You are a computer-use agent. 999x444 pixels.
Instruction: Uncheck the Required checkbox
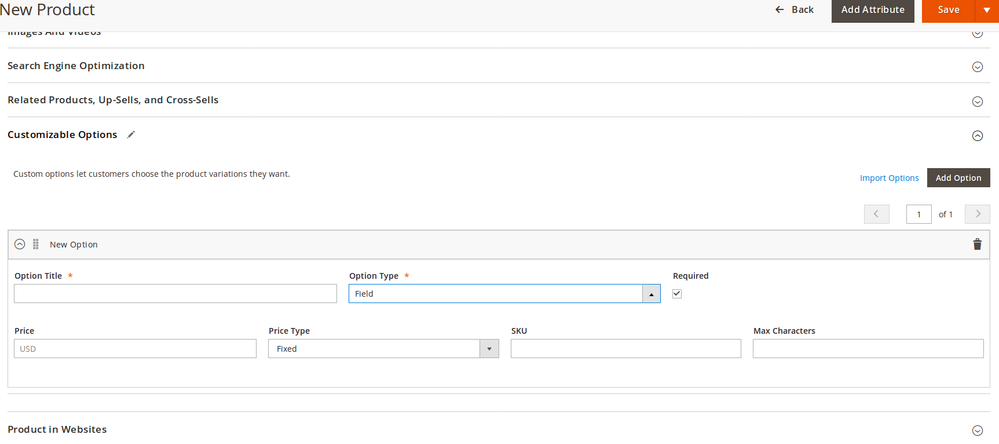tap(677, 294)
